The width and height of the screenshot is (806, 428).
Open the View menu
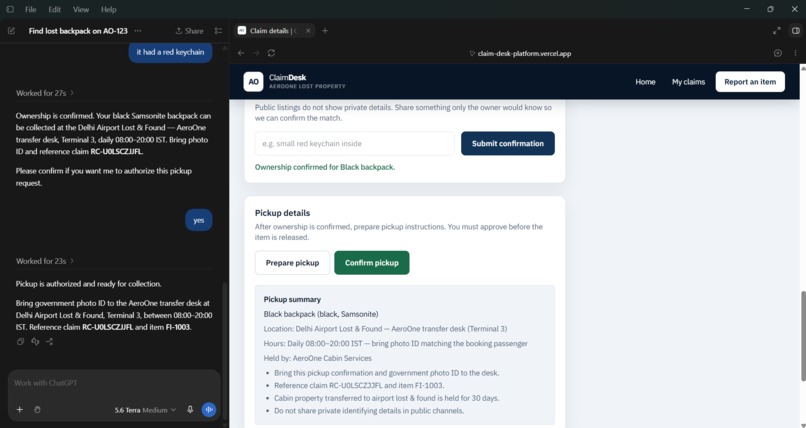coord(81,9)
